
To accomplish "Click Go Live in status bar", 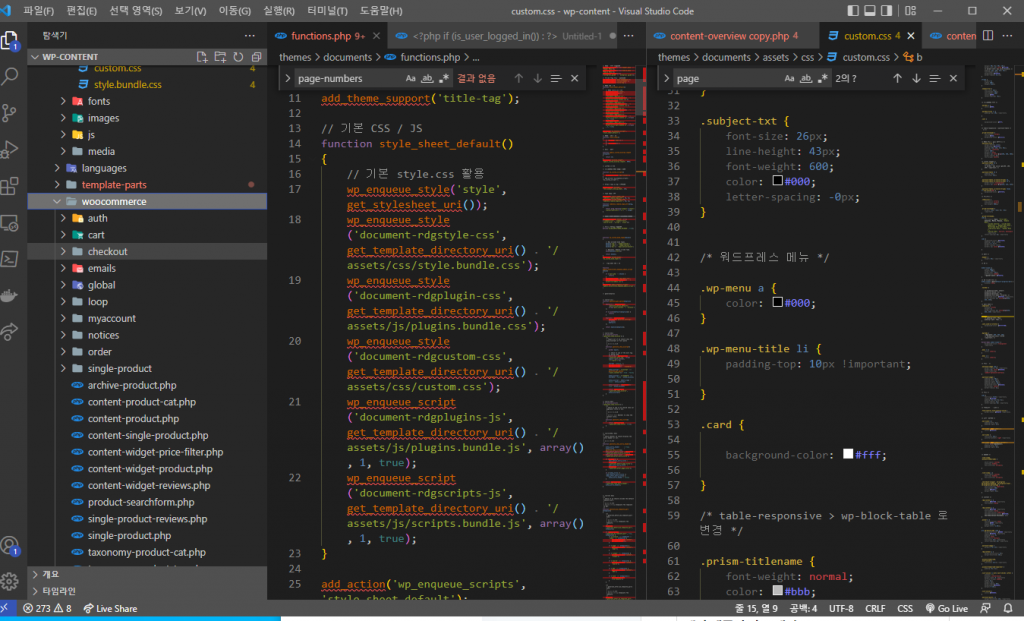I will (947, 608).
